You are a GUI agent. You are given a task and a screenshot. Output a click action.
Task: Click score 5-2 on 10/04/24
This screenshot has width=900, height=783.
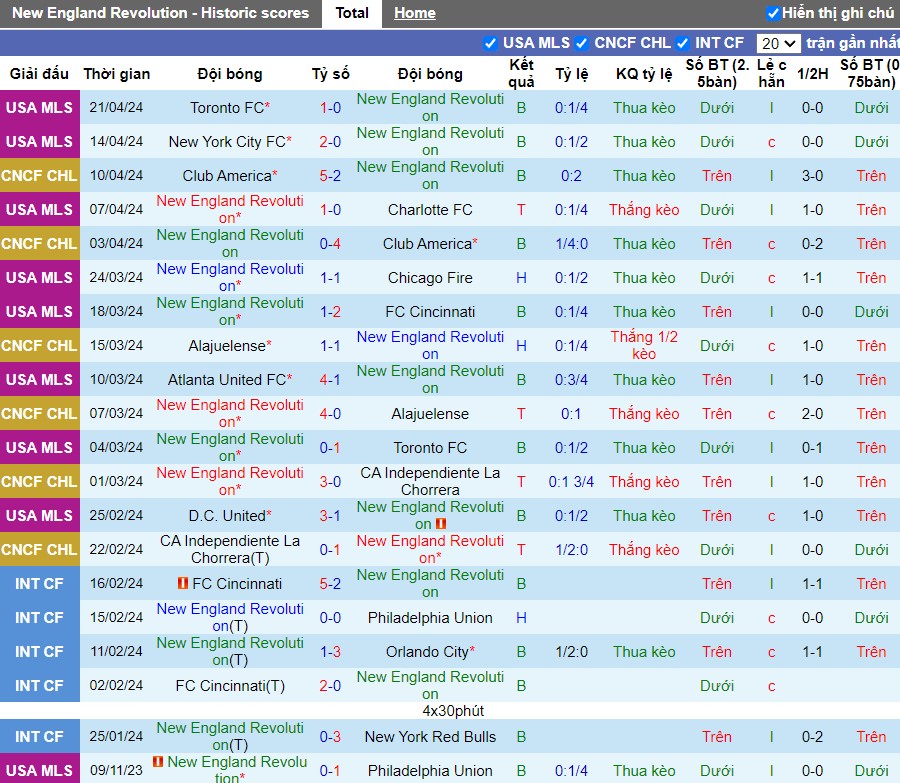(x=330, y=176)
